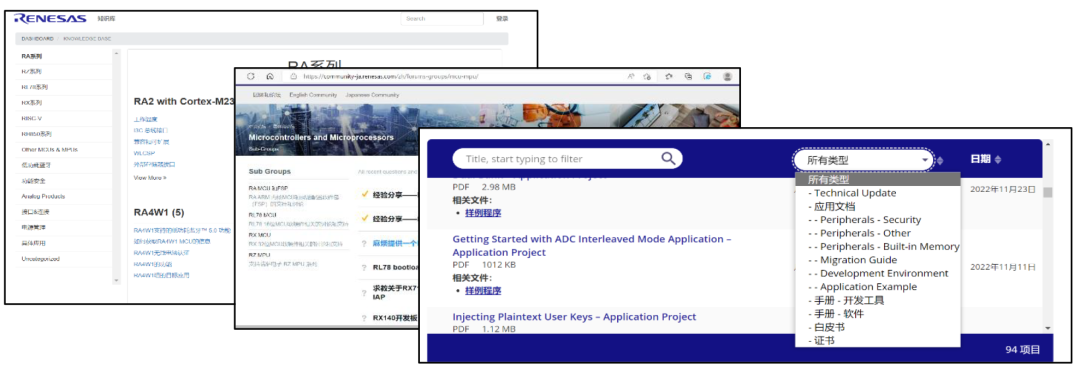Image resolution: width=1080 pixels, height=373 pixels.
Task: Click document list scrollbar thumb
Action: [1048, 193]
